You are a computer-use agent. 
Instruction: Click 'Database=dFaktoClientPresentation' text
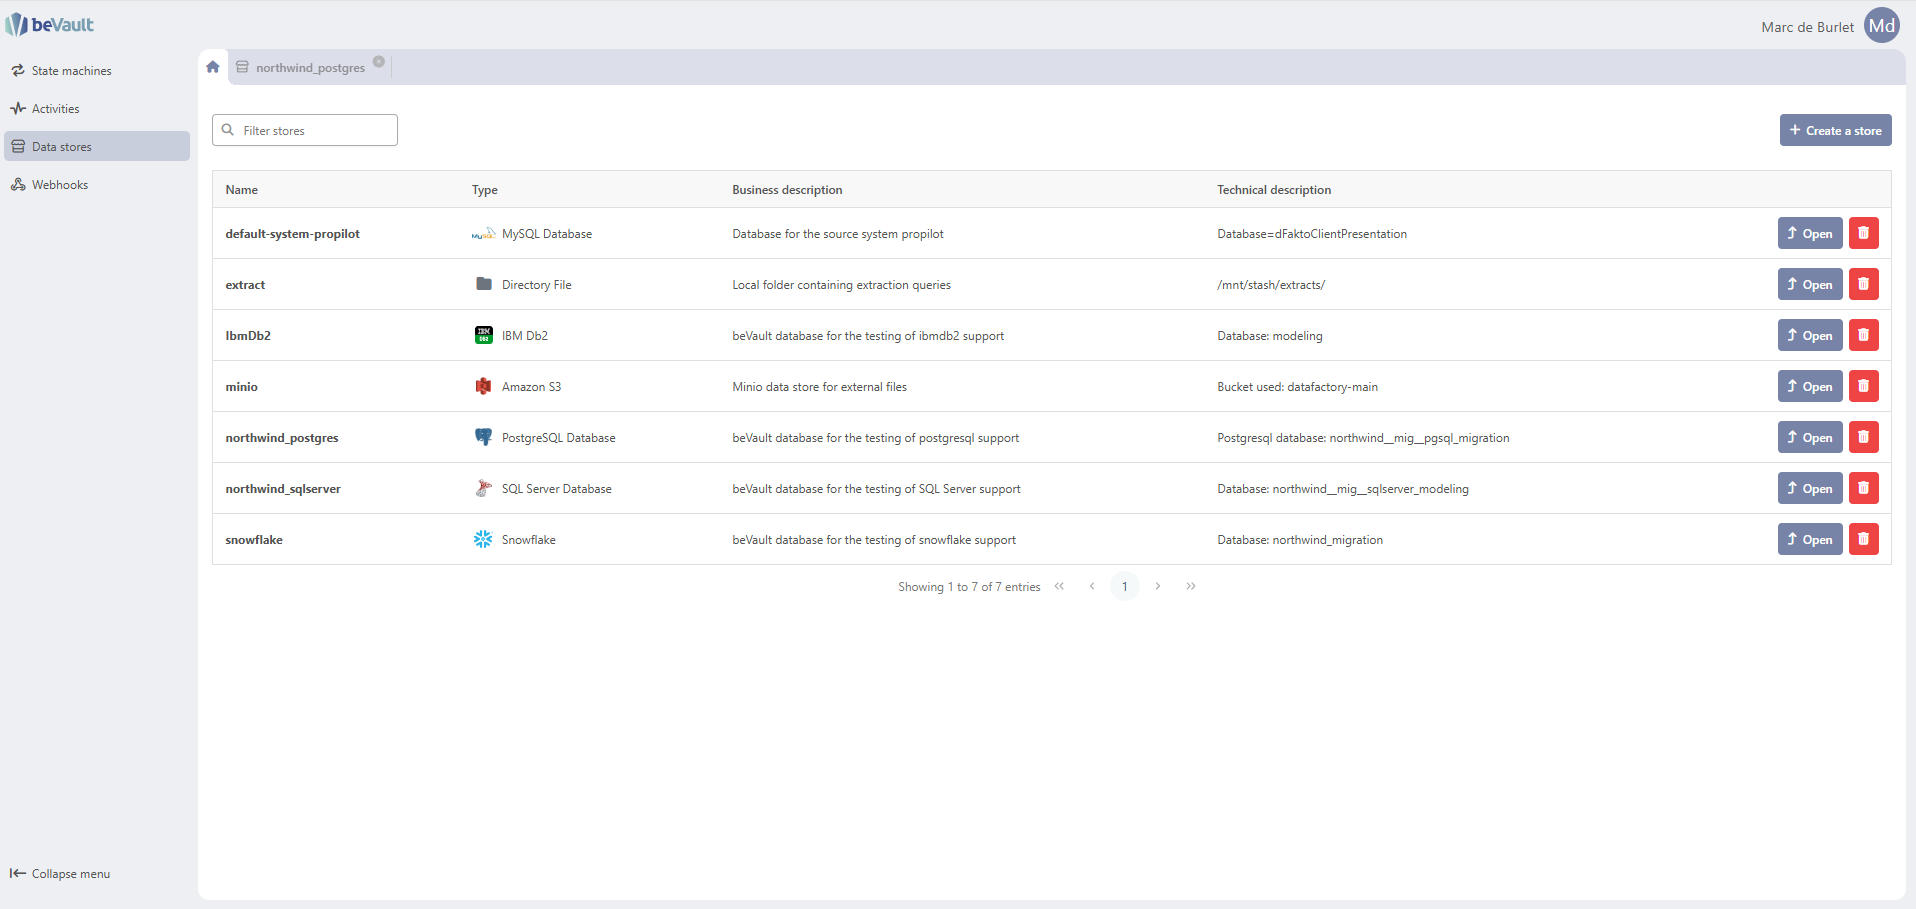click(x=1312, y=234)
